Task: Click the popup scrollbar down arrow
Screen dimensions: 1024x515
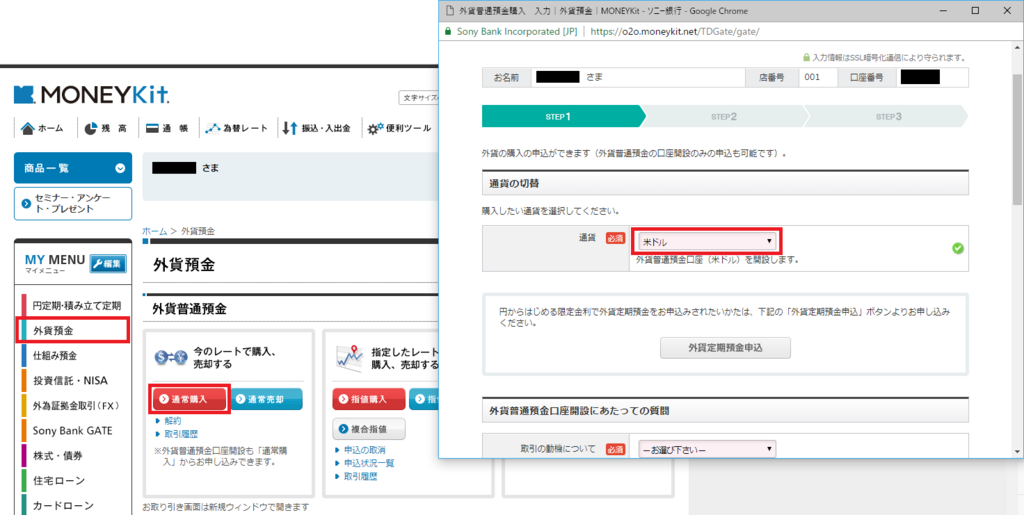Action: pyautogui.click(x=1017, y=451)
